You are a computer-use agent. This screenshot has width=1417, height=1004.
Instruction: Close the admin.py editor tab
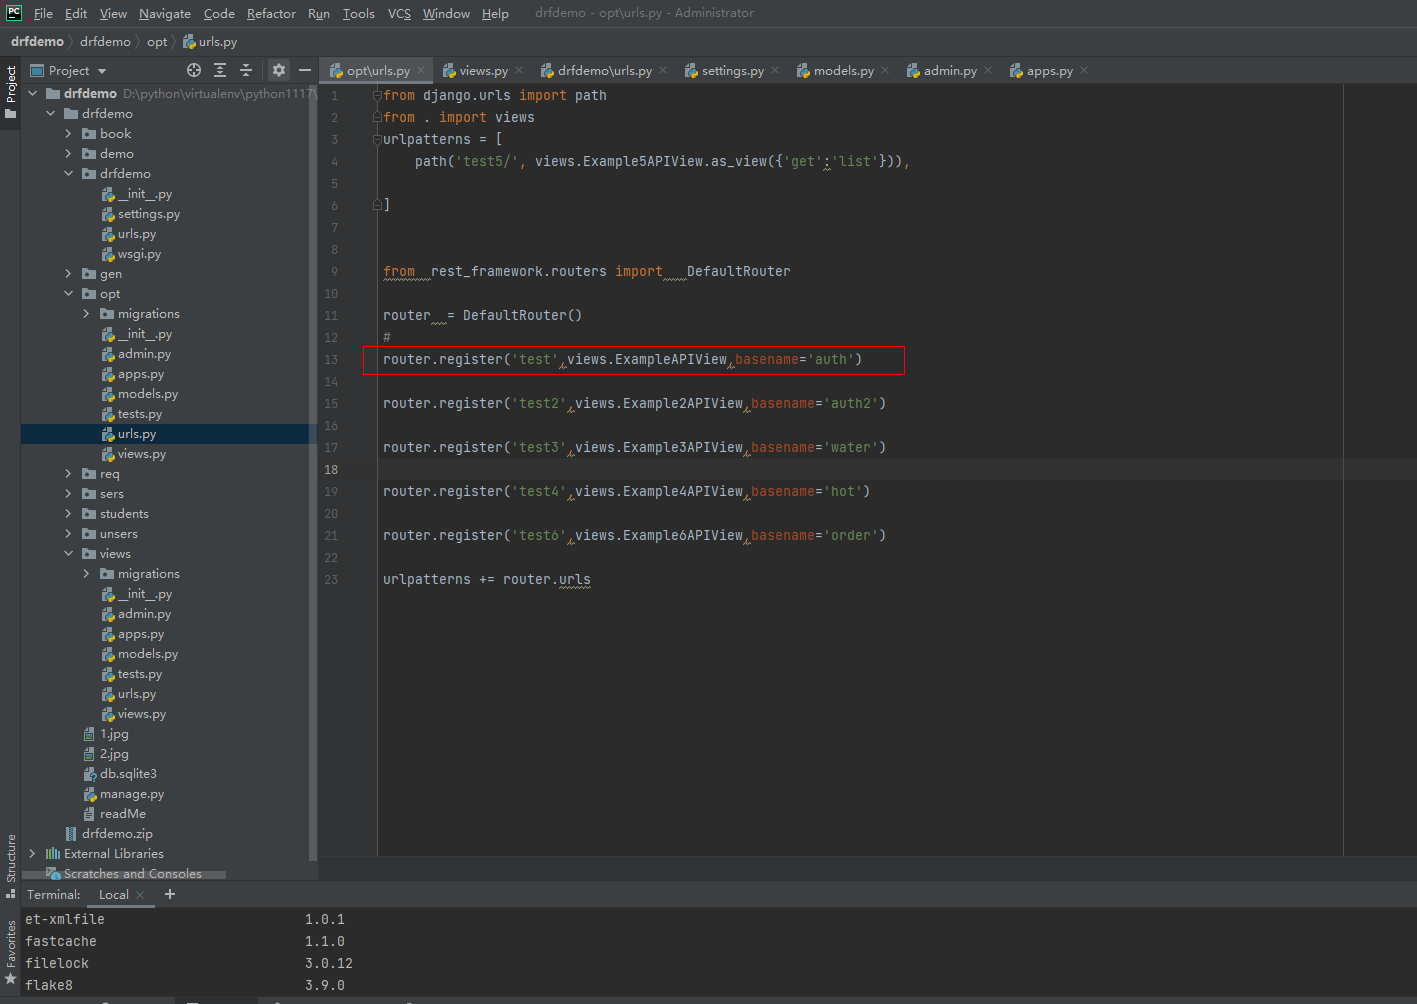tap(988, 70)
